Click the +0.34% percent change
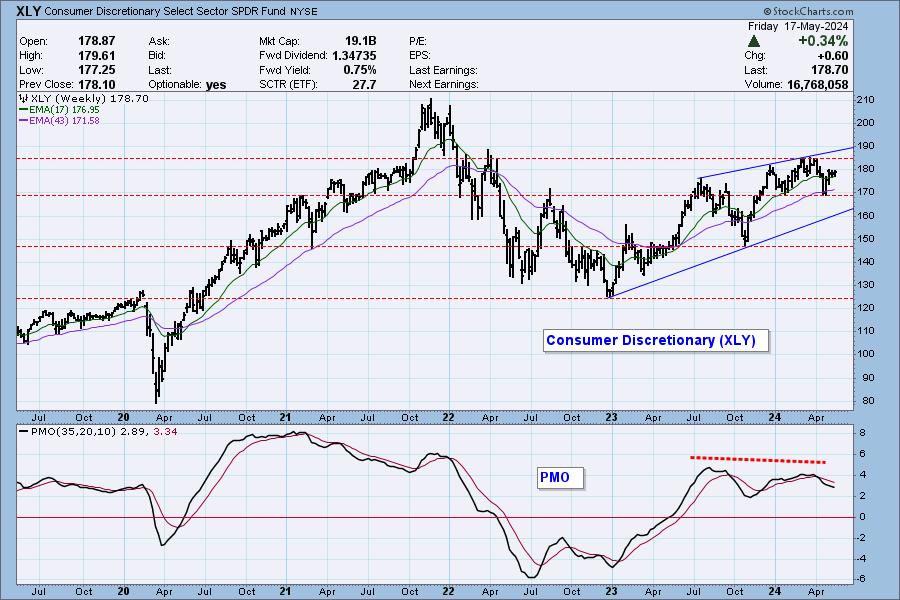Viewport: 900px width, 600px height. (x=823, y=41)
